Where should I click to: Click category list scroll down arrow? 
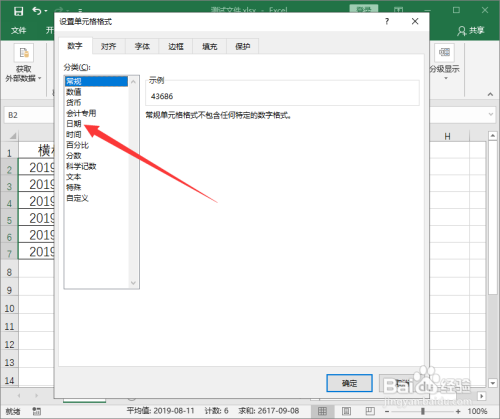[x=133, y=283]
